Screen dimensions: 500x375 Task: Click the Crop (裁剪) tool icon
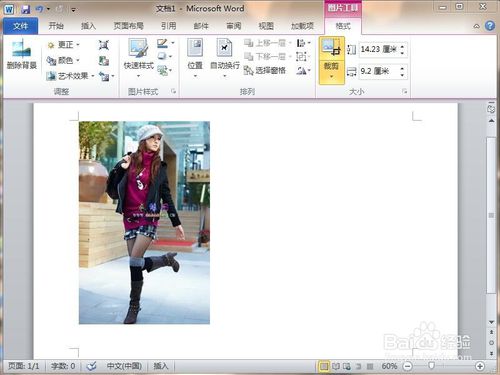click(331, 48)
